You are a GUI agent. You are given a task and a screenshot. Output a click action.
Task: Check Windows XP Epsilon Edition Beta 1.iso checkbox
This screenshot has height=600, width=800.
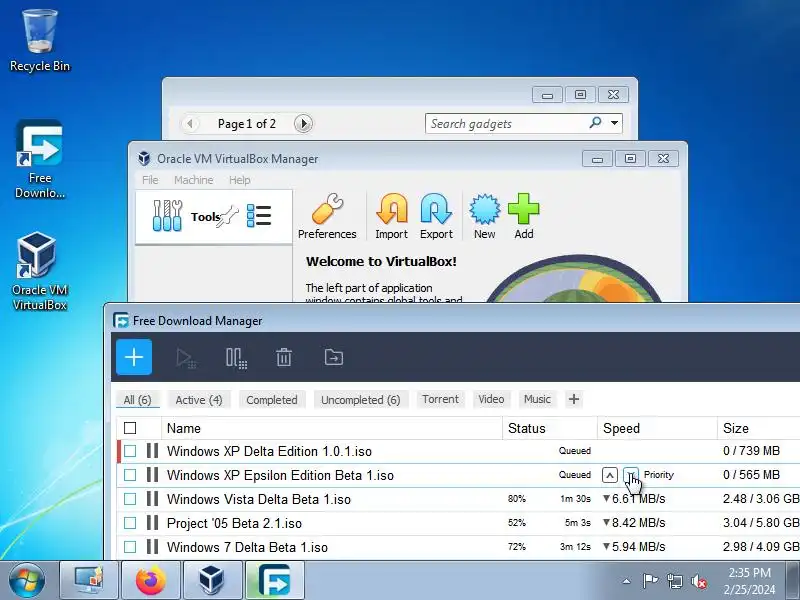click(130, 474)
